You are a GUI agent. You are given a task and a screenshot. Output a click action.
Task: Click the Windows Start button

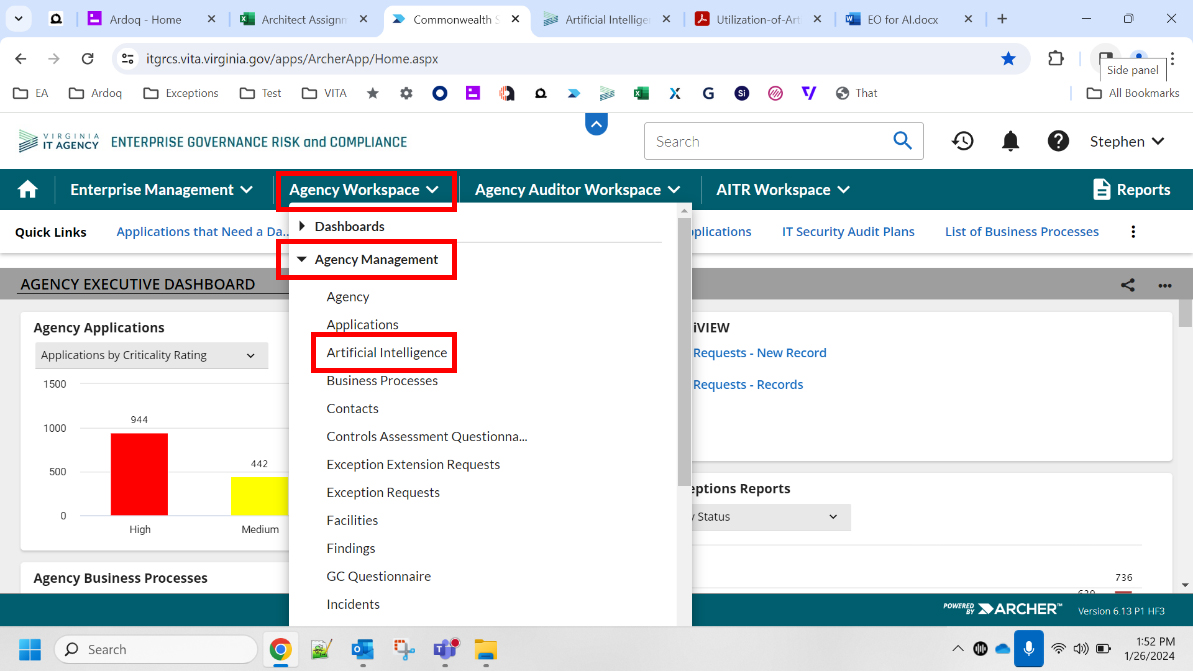click(x=30, y=649)
